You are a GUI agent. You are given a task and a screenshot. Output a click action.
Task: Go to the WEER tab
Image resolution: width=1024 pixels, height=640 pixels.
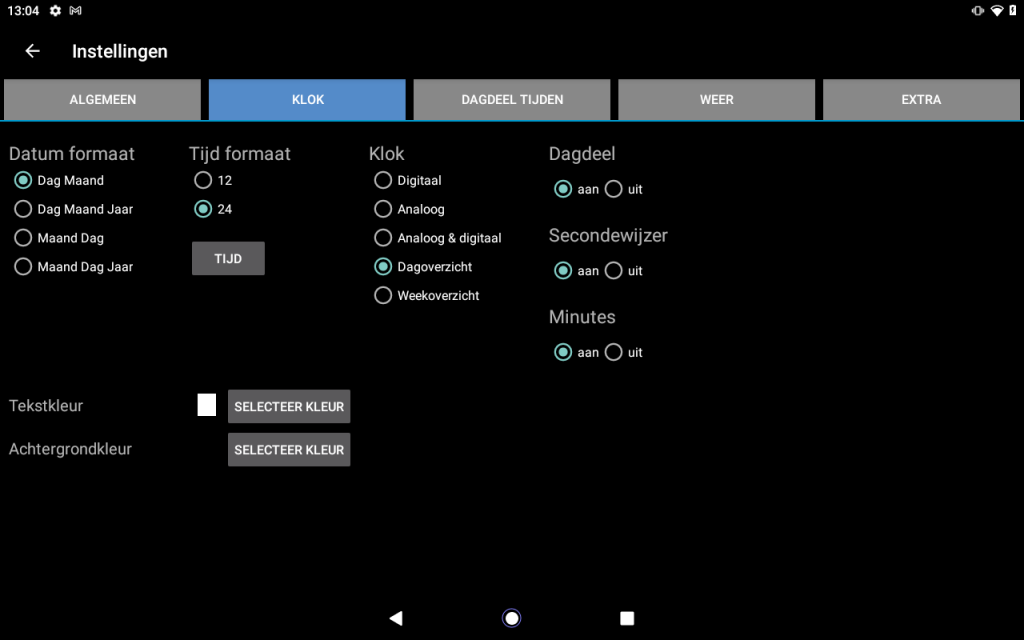[x=716, y=100]
